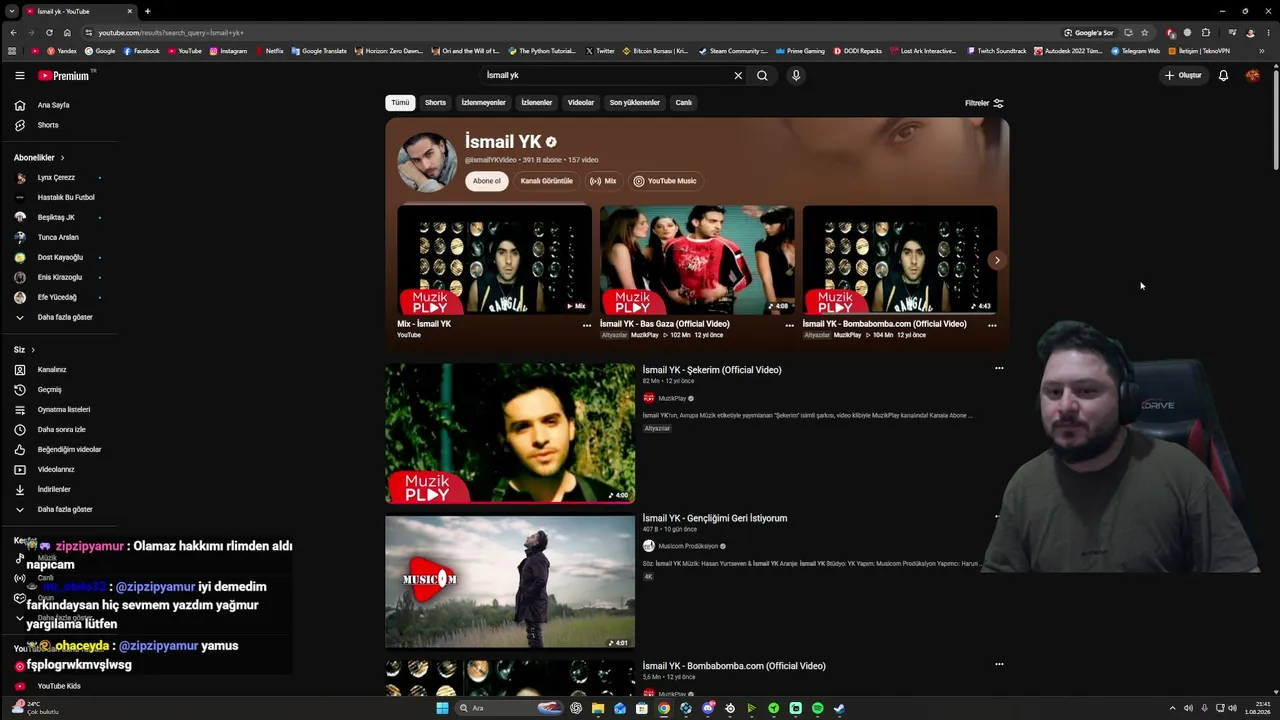Click the Kanalı Görüntüle button
Image resolution: width=1280 pixels, height=720 pixels.
[x=547, y=181]
